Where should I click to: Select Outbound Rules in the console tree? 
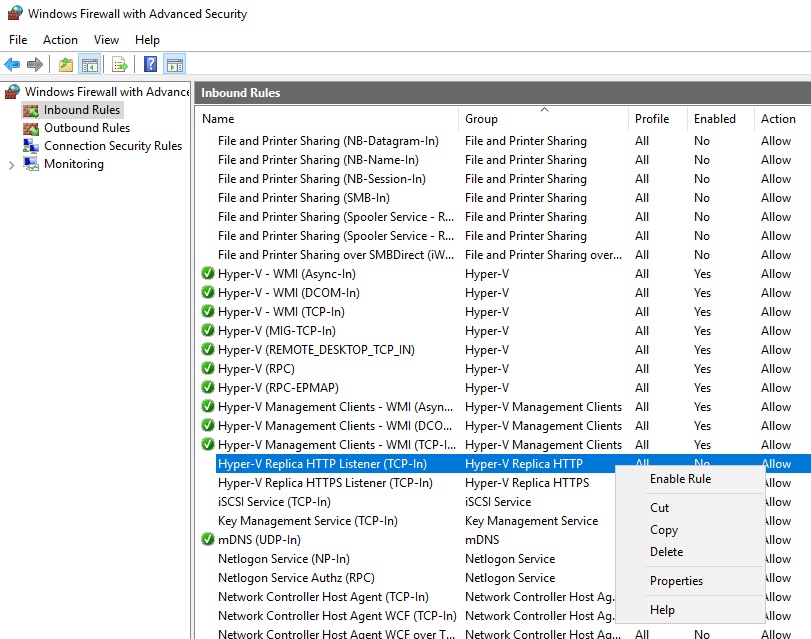(87, 128)
